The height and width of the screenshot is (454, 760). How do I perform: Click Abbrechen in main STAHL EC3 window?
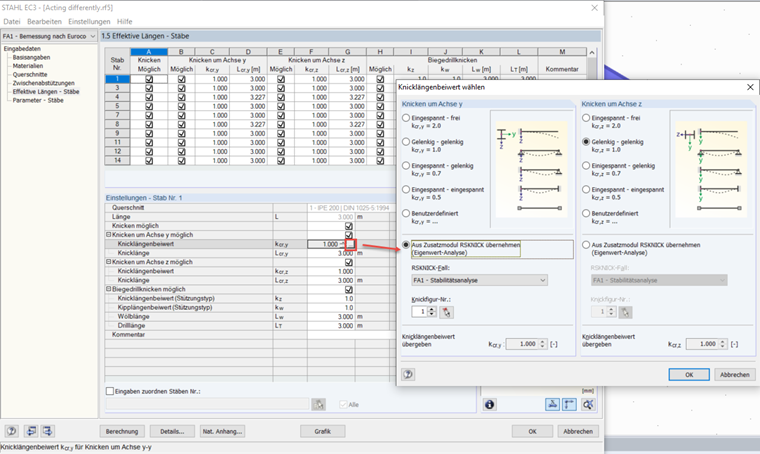pos(578,431)
